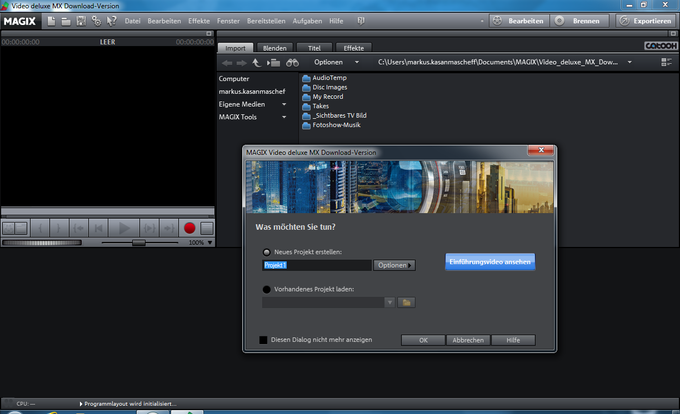Open the Effekte menu in the menu bar

click(199, 21)
